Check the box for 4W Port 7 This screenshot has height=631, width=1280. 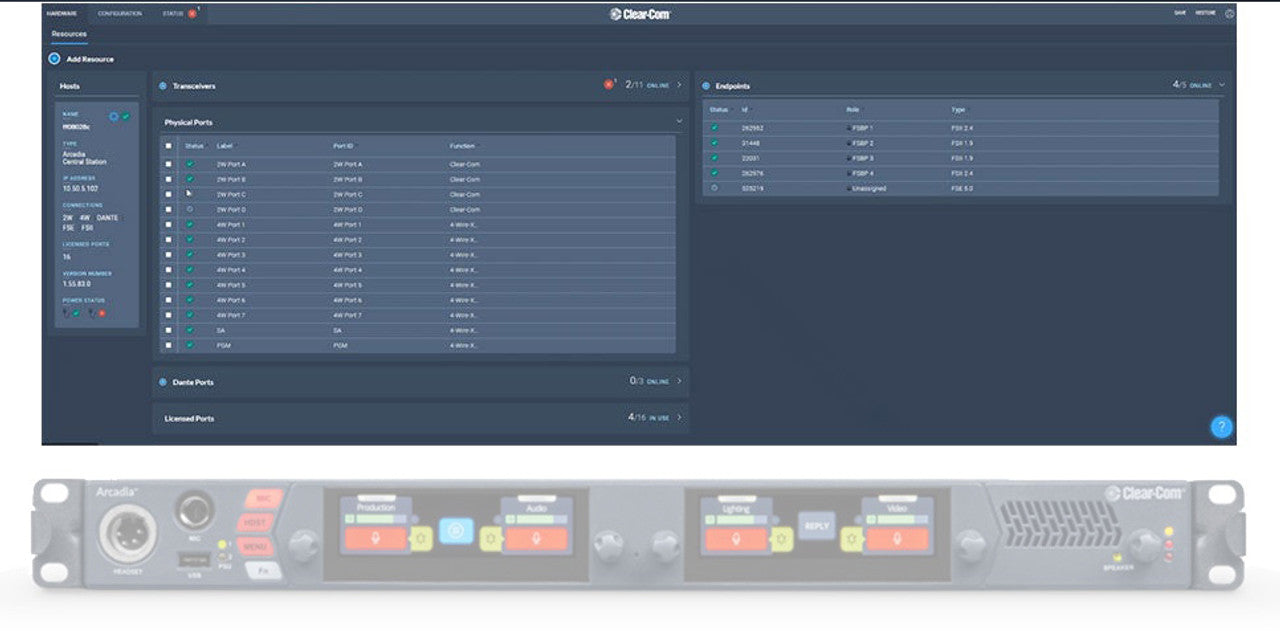[168, 315]
